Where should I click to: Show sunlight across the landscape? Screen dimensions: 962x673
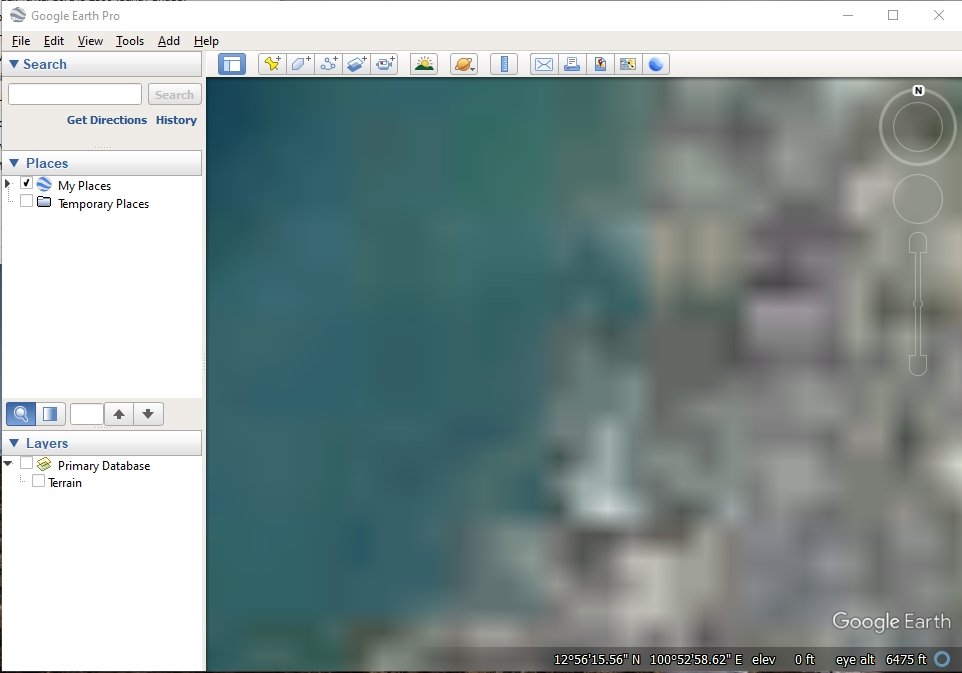[x=424, y=64]
